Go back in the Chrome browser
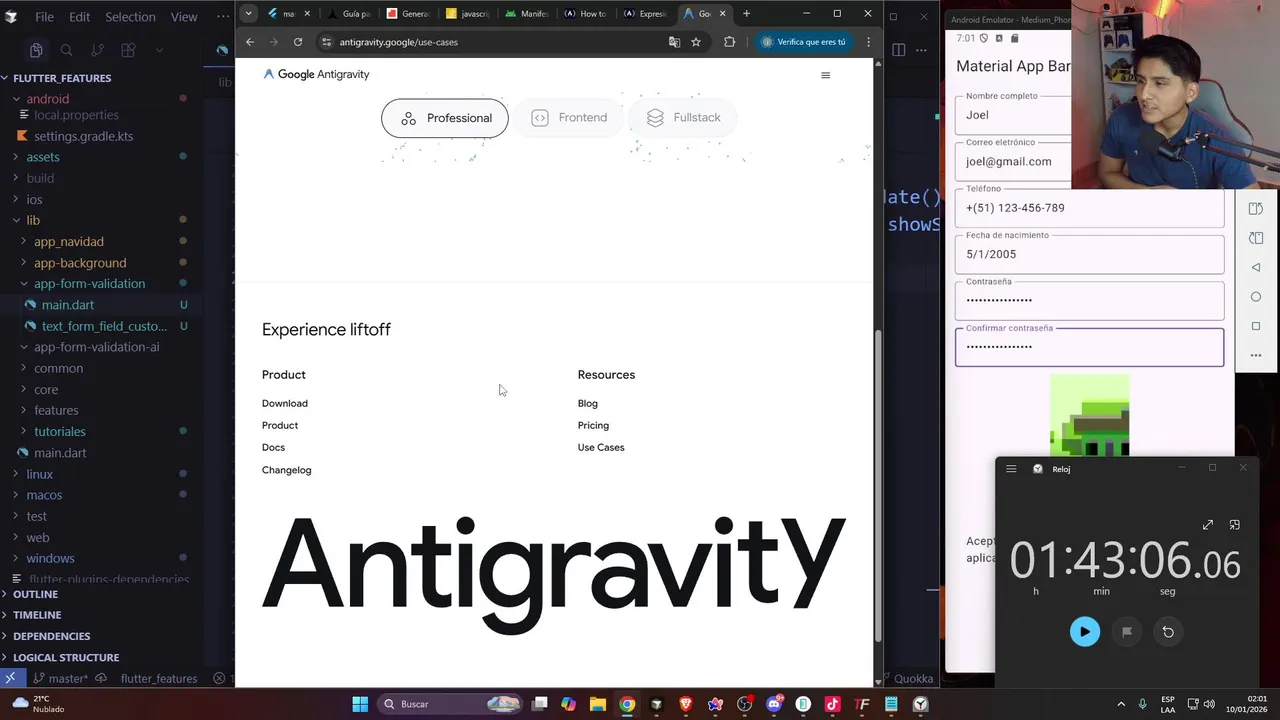1280x720 pixels. pos(250,42)
